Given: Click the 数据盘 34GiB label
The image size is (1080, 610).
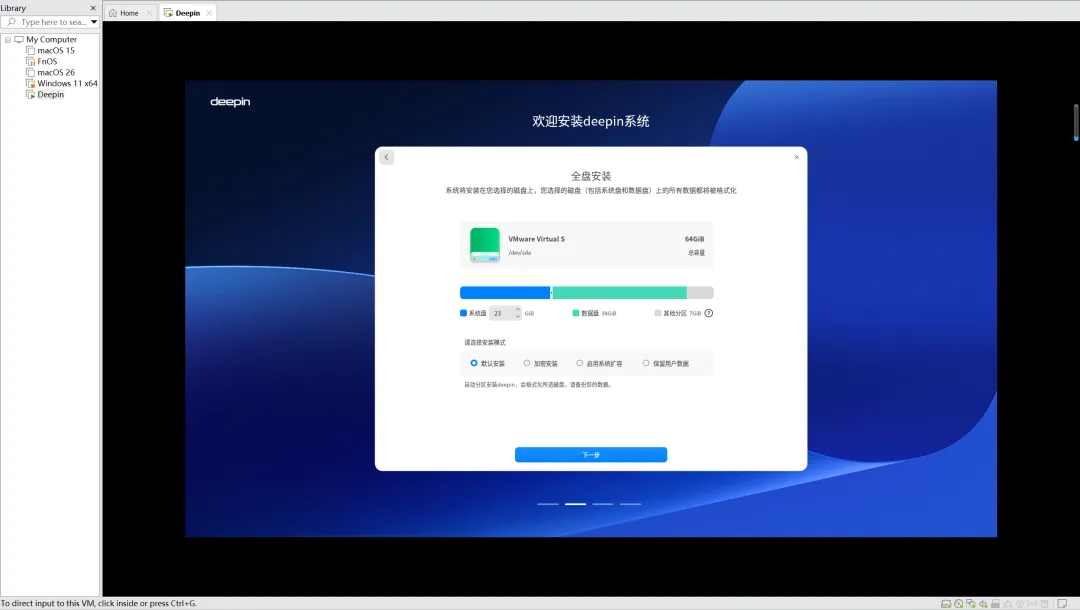Looking at the screenshot, I should pos(599,313).
